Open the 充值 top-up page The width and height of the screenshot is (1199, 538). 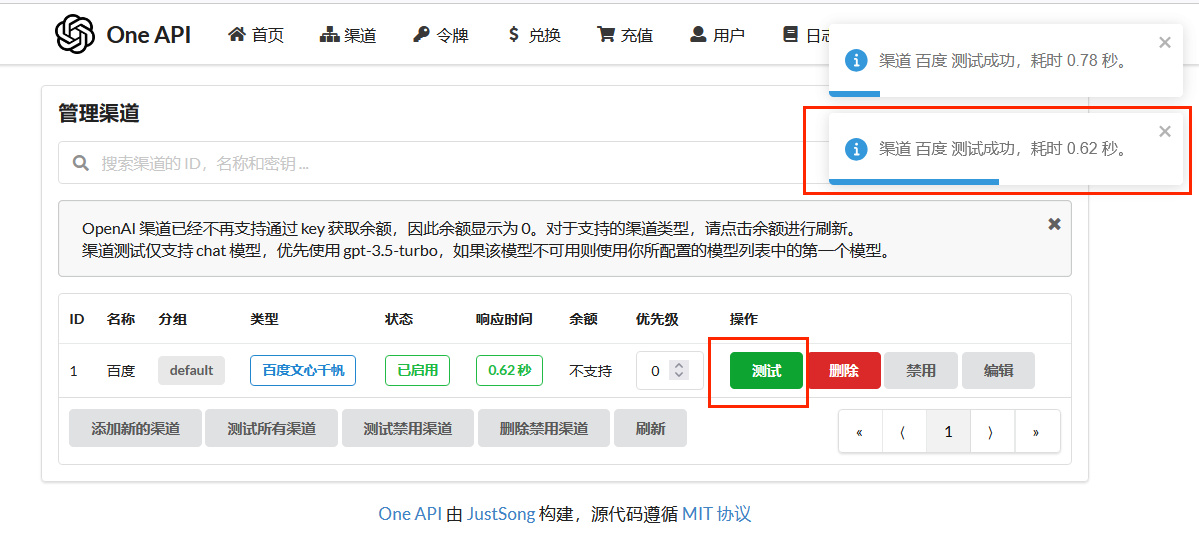625,35
